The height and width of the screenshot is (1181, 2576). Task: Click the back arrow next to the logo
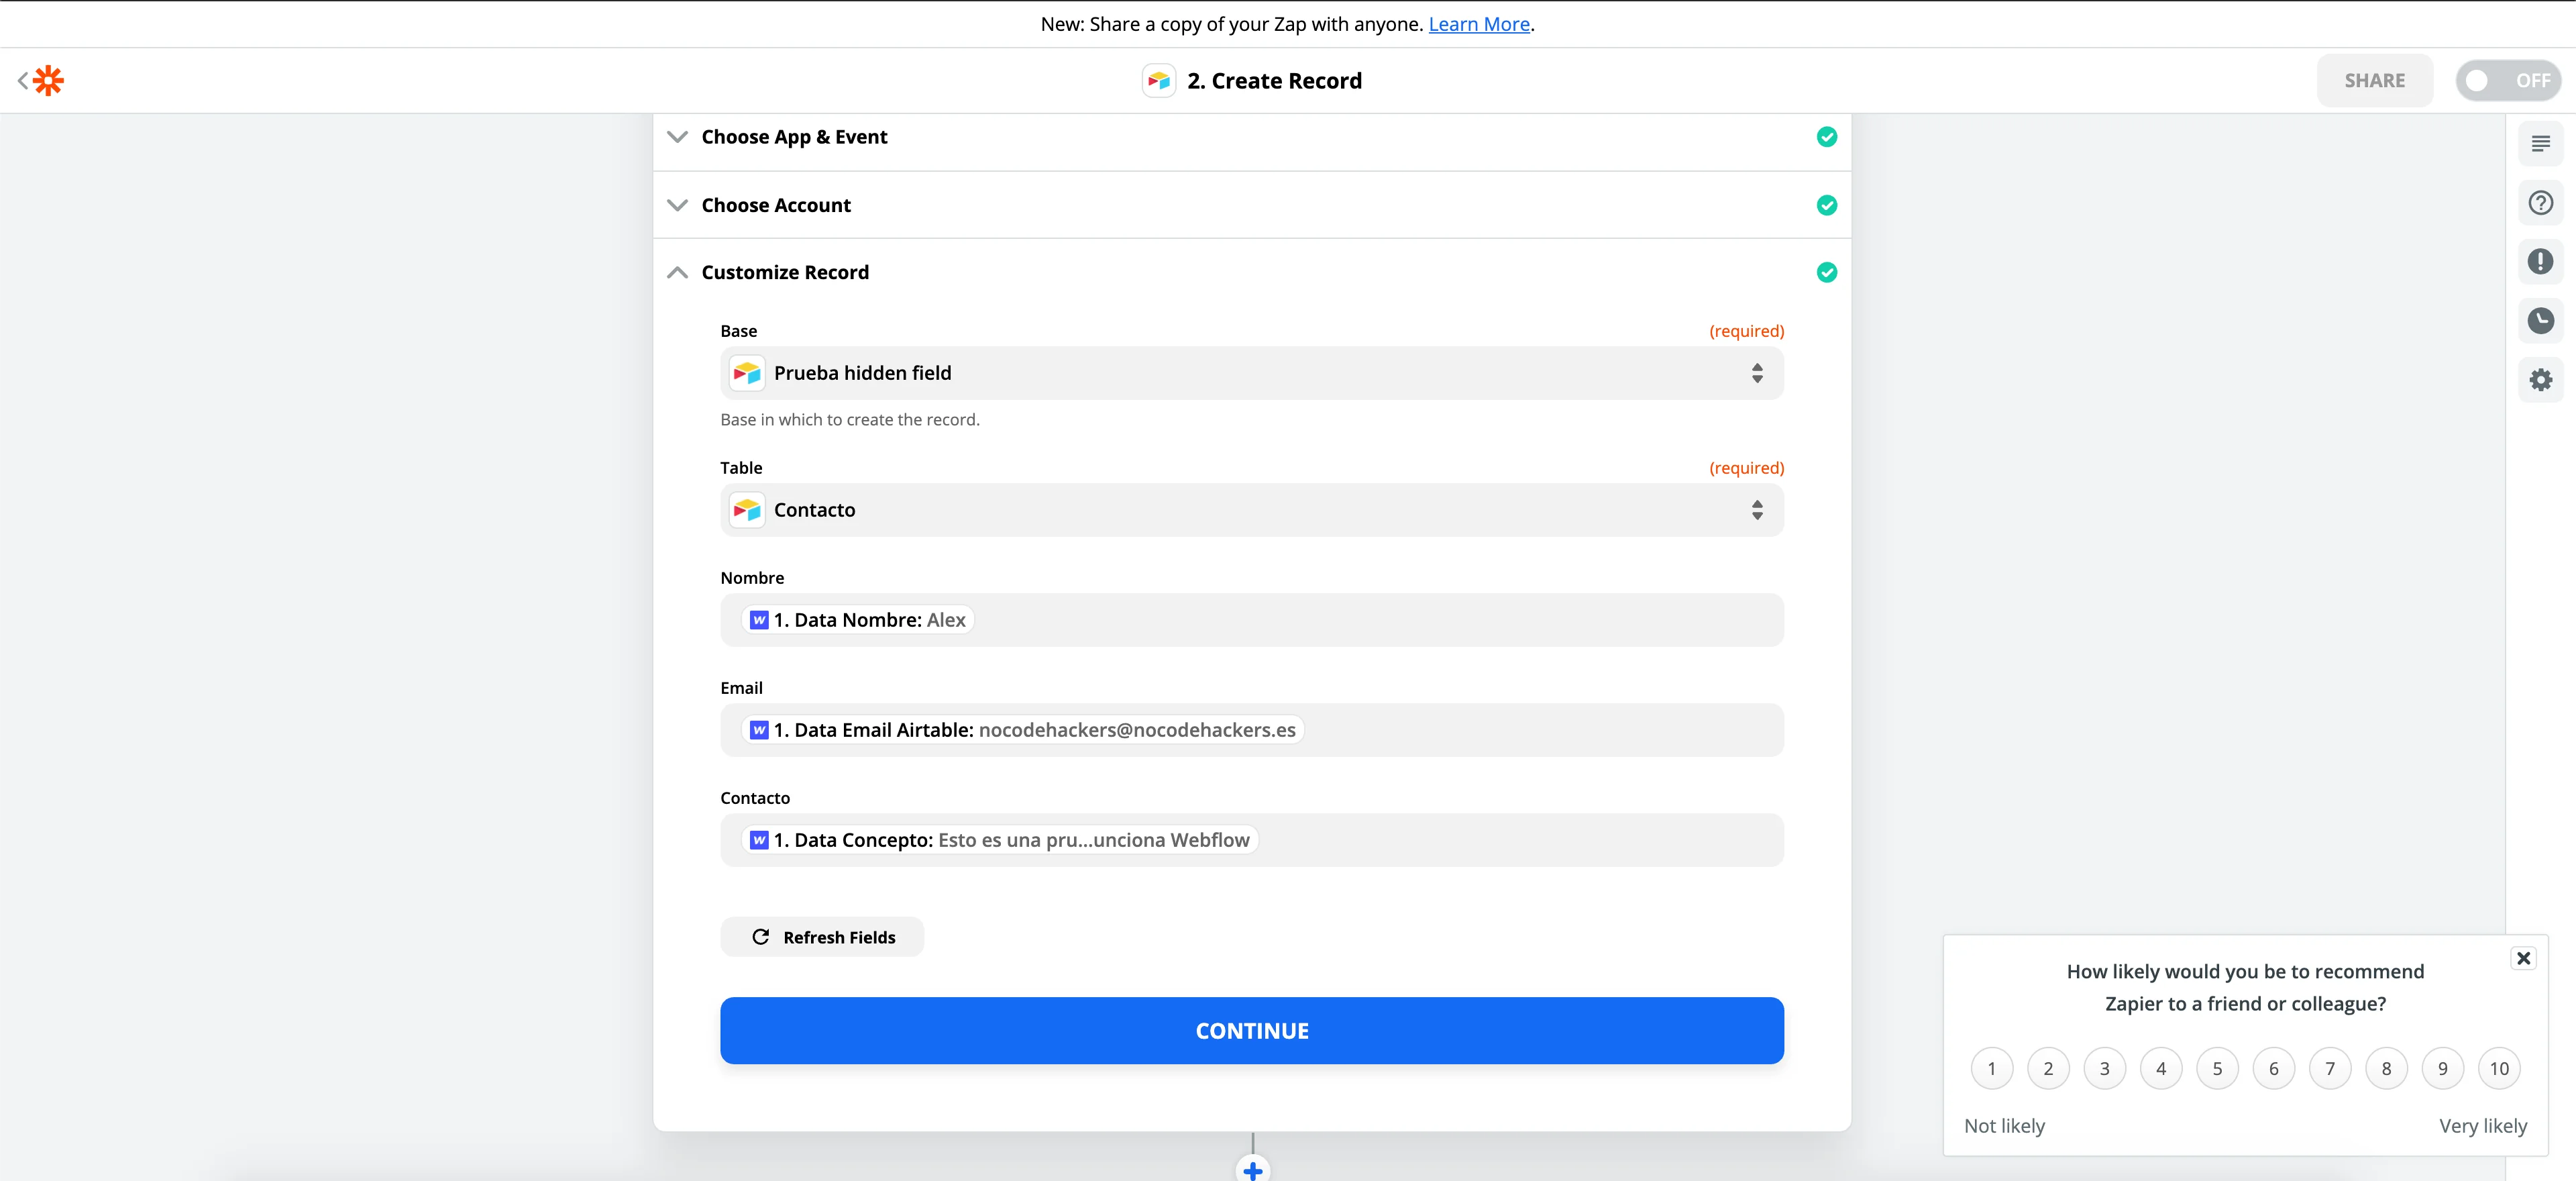click(22, 80)
